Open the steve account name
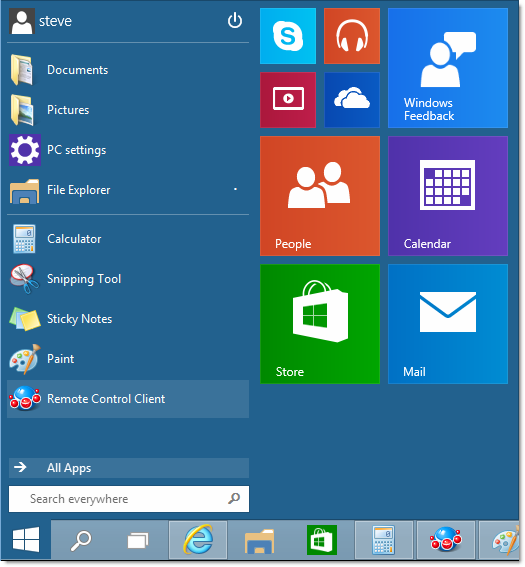 [x=55, y=21]
